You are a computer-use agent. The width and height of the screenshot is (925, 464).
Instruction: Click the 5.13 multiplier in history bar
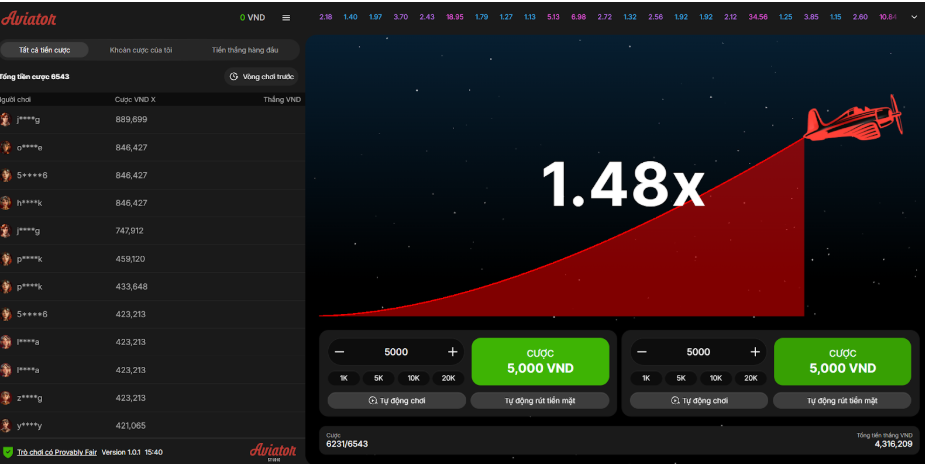[x=553, y=17]
